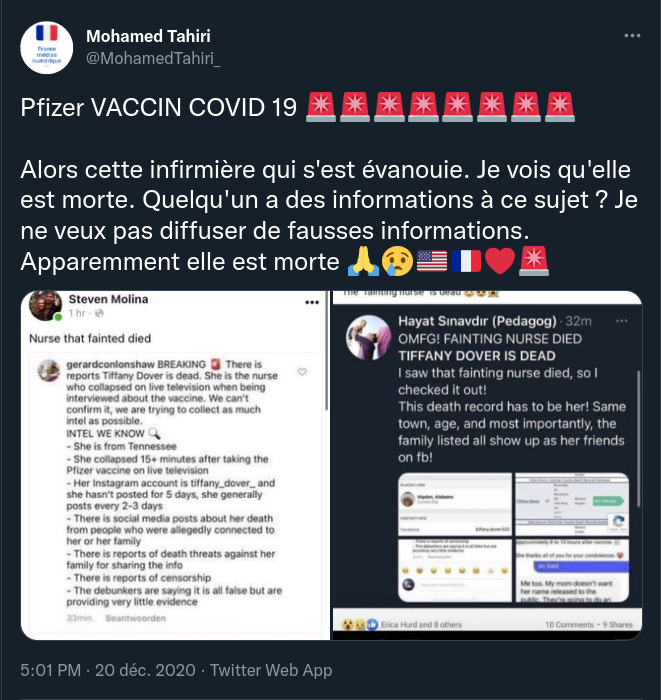Click Steven Molina's profile photo
661x700 pixels.
pos(46,306)
